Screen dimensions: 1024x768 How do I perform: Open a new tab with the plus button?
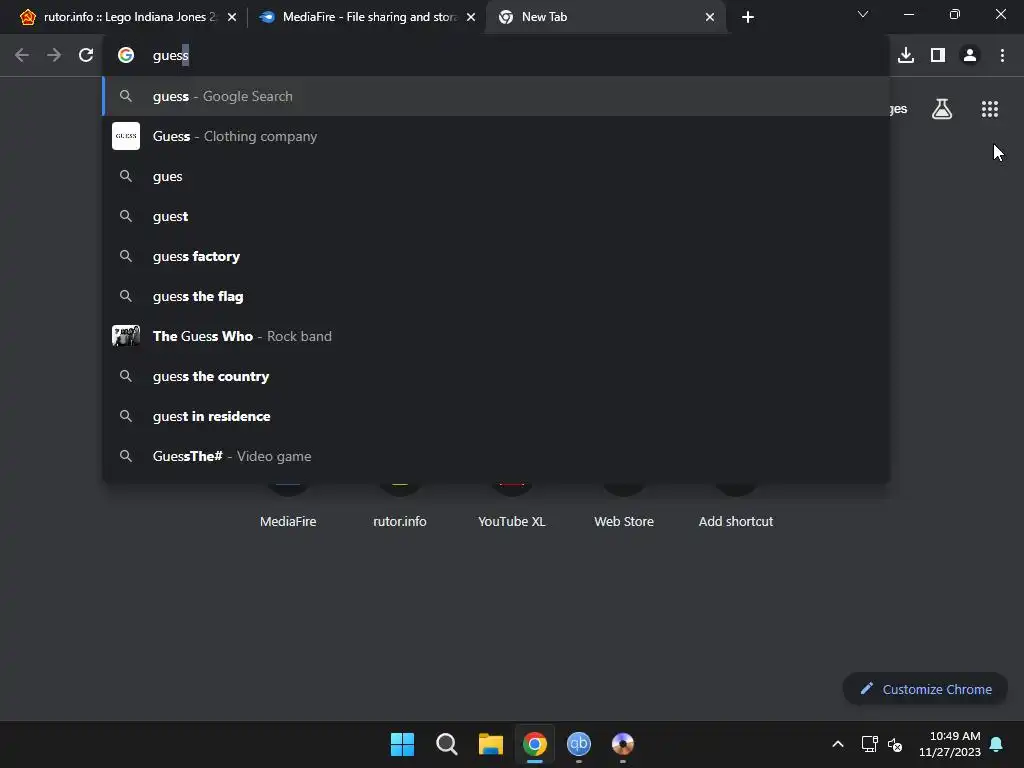coord(748,17)
